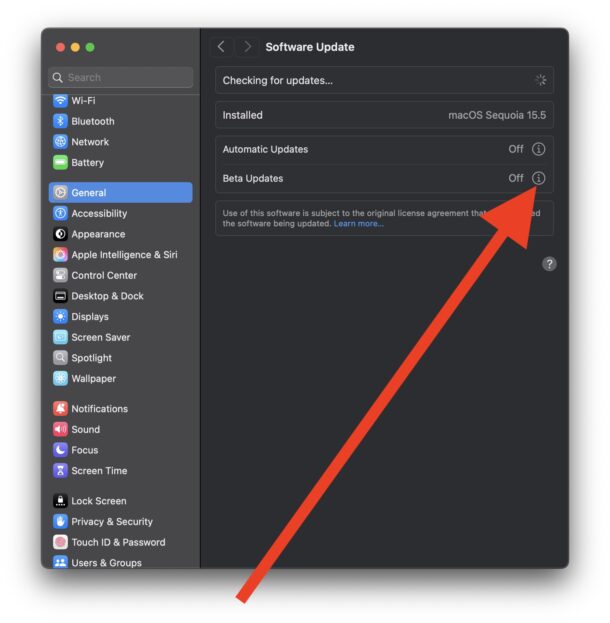Open the Displays settings pane
The image size is (610, 623).
tap(90, 317)
